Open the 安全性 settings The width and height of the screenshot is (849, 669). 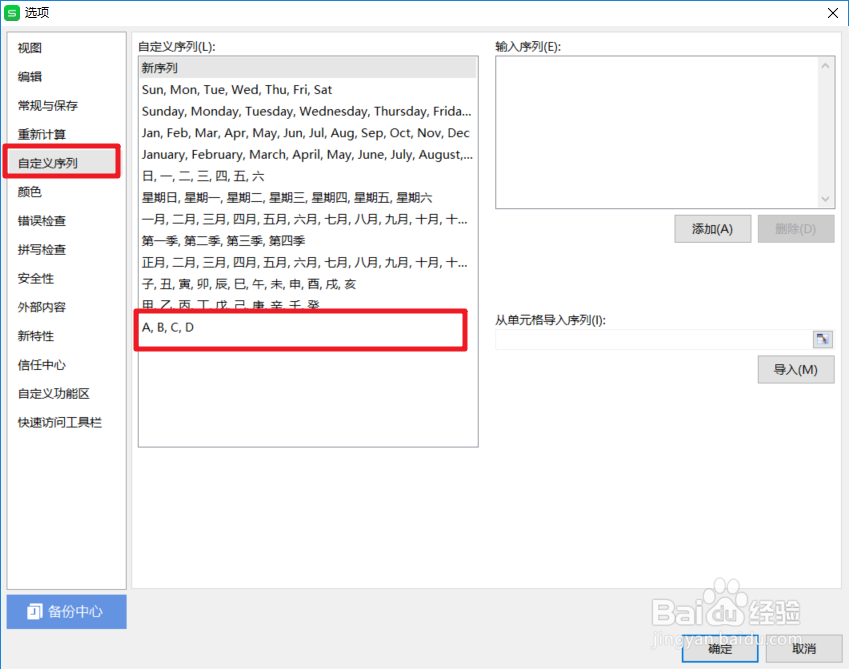pyautogui.click(x=36, y=278)
